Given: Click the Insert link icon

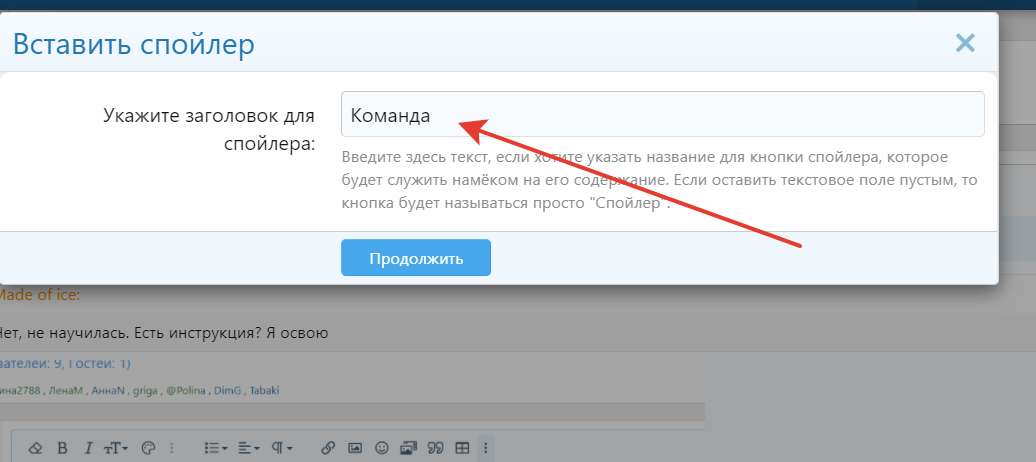Looking at the screenshot, I should click(x=328, y=448).
